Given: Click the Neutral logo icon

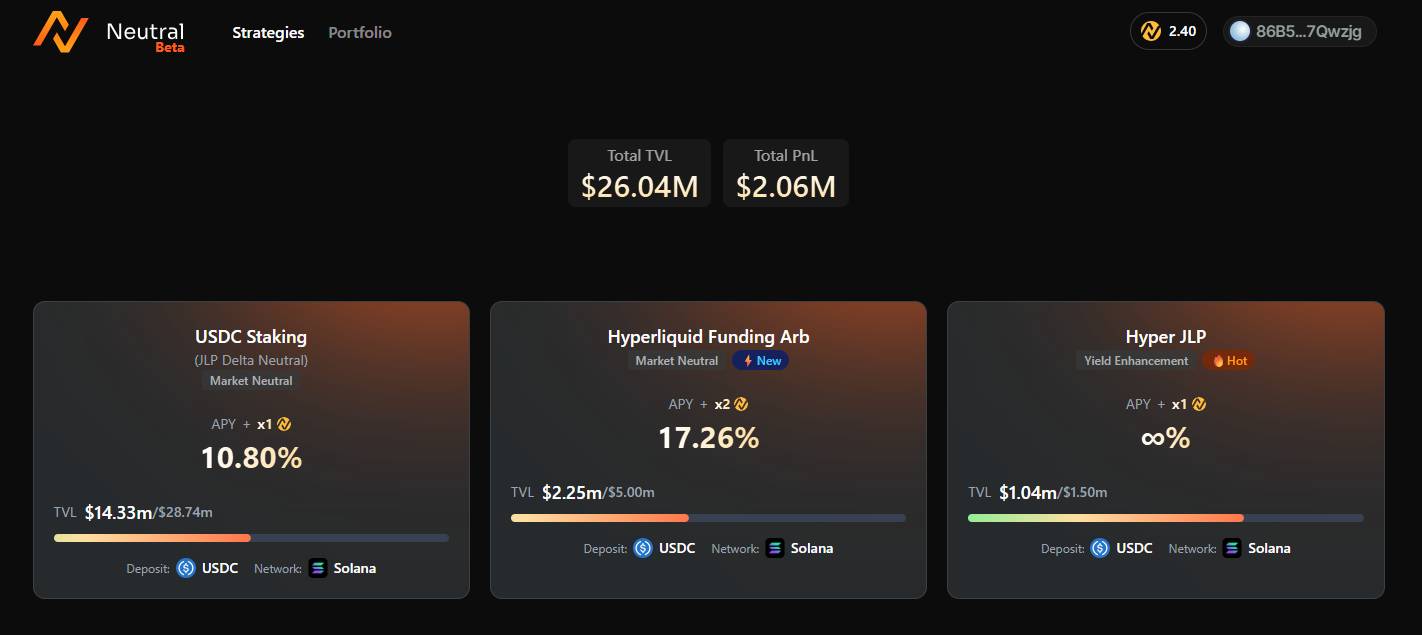Looking at the screenshot, I should coord(61,32).
